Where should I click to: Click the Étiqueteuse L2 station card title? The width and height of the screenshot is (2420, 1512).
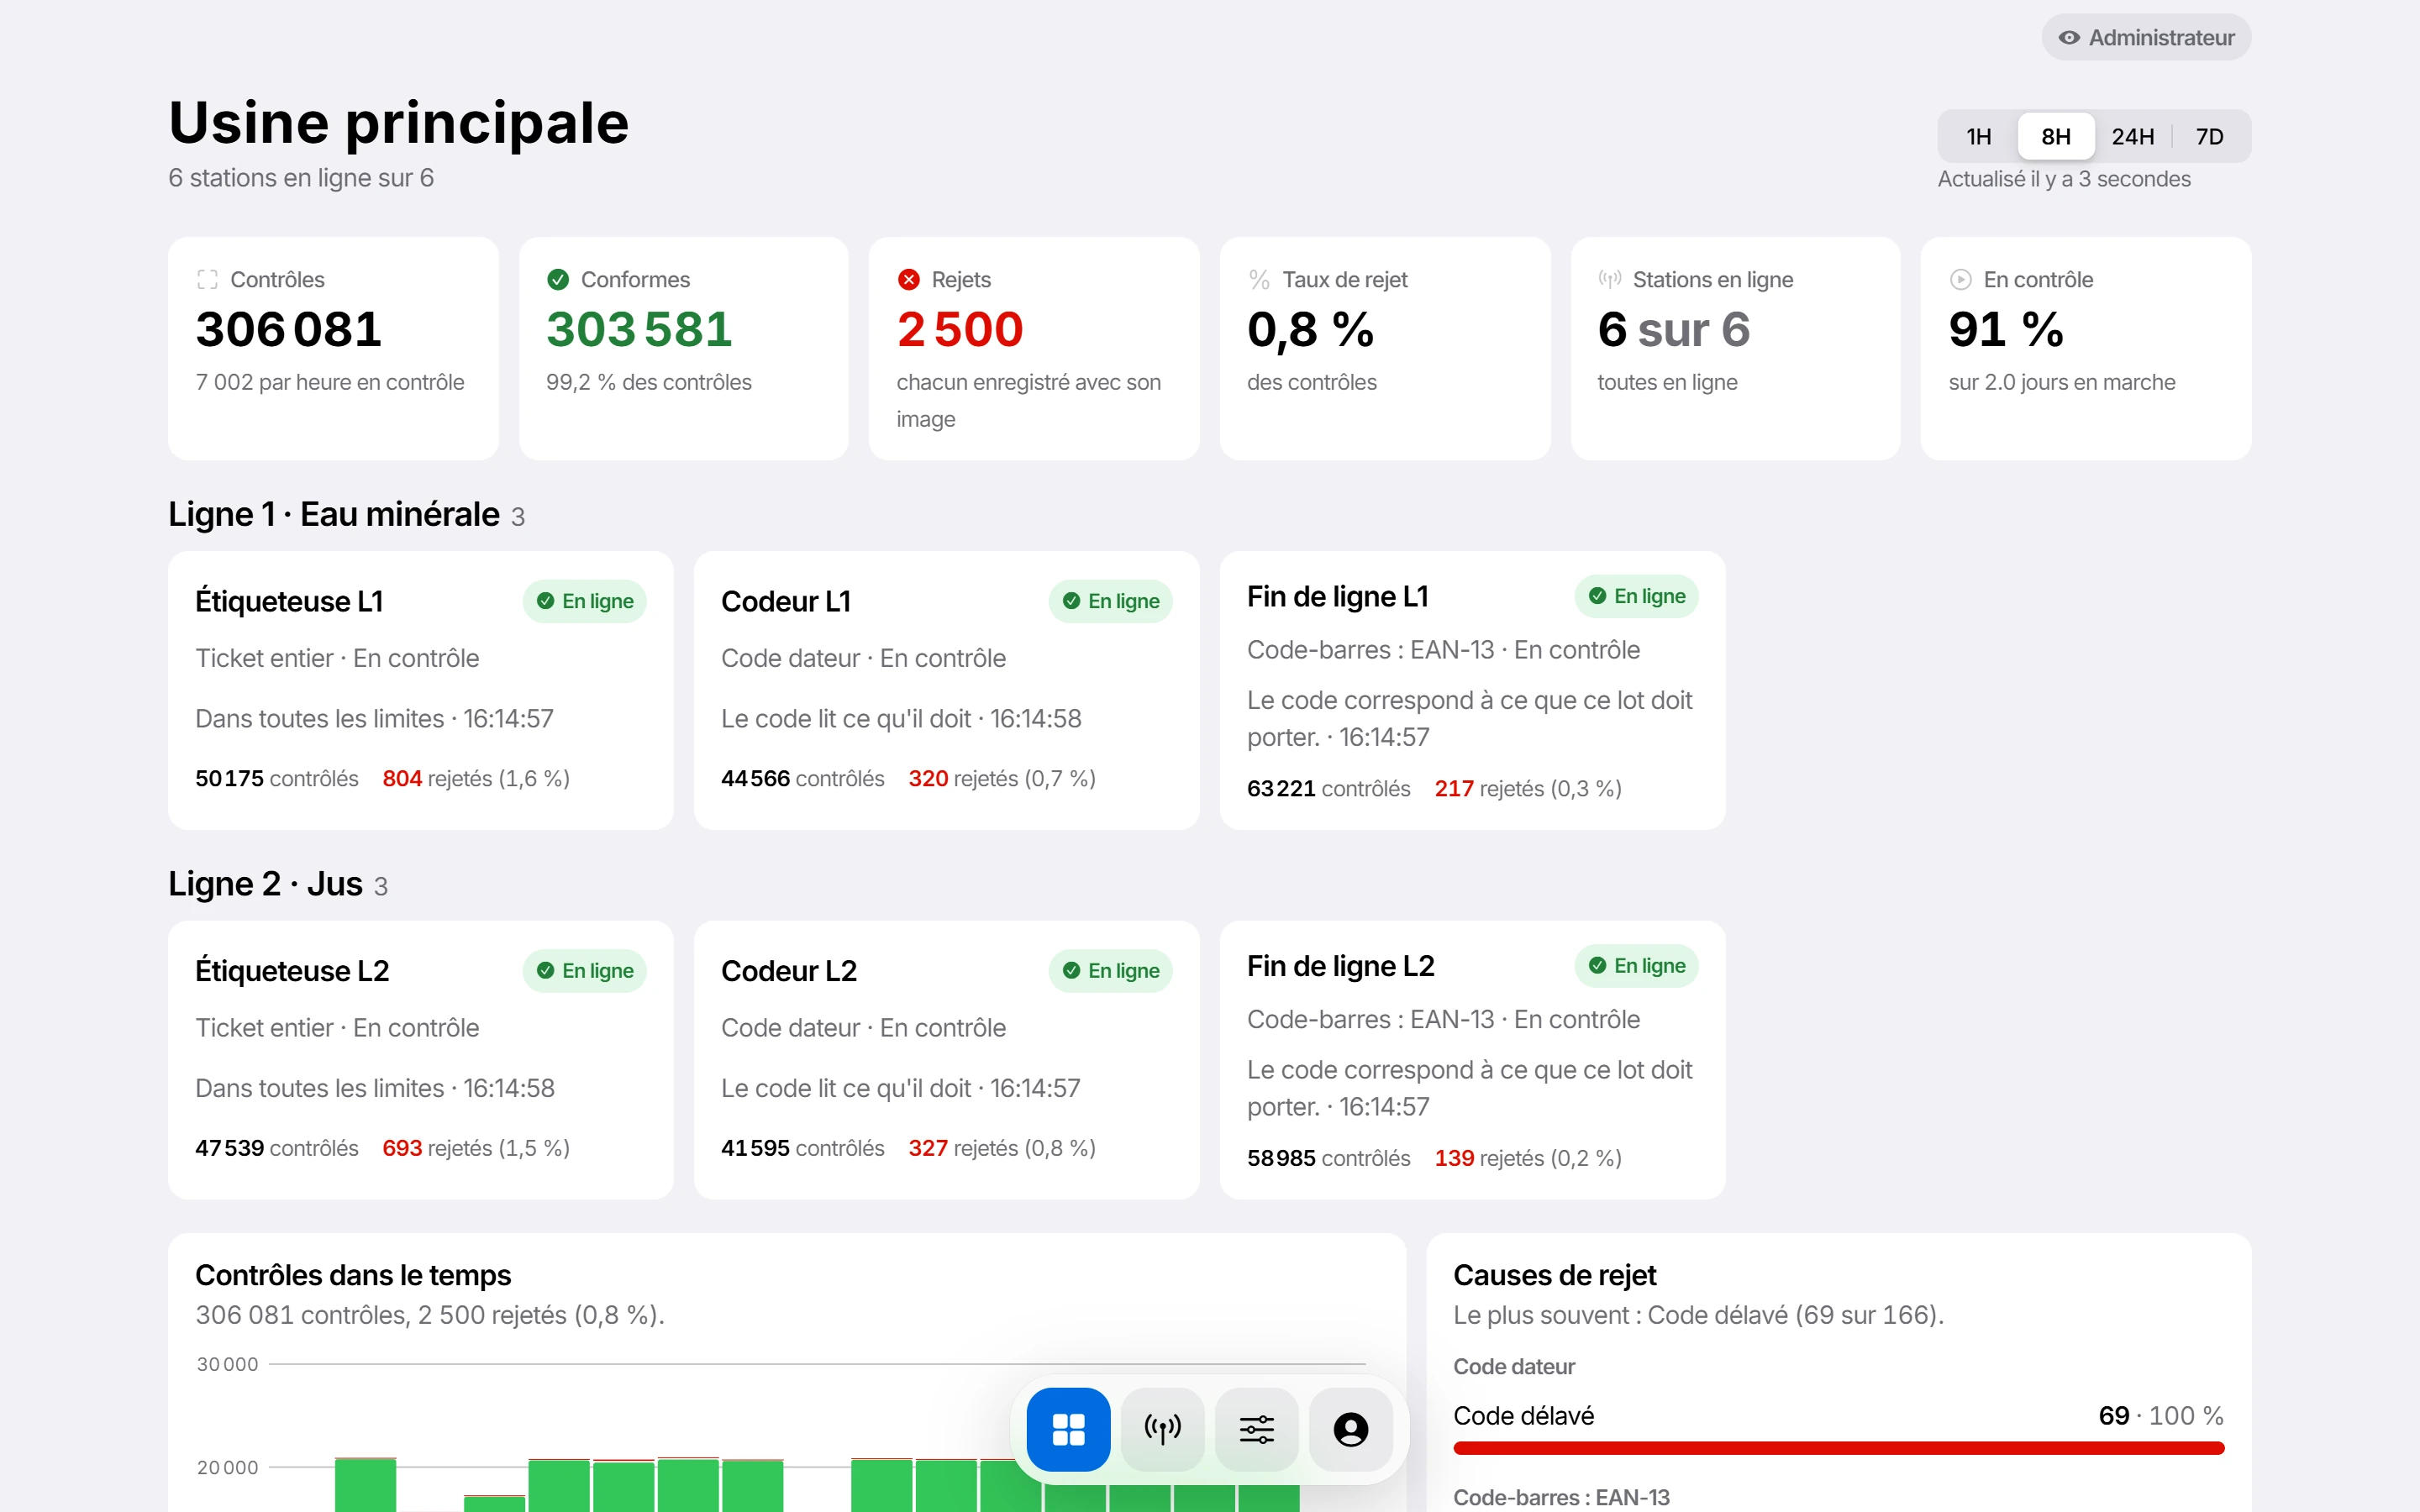coord(292,971)
